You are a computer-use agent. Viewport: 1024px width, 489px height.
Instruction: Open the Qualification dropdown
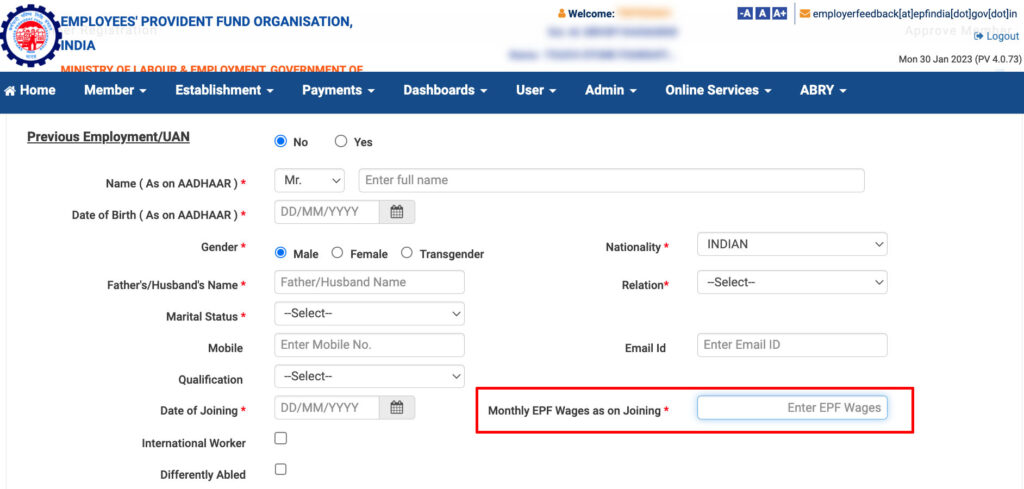pyautogui.click(x=370, y=376)
